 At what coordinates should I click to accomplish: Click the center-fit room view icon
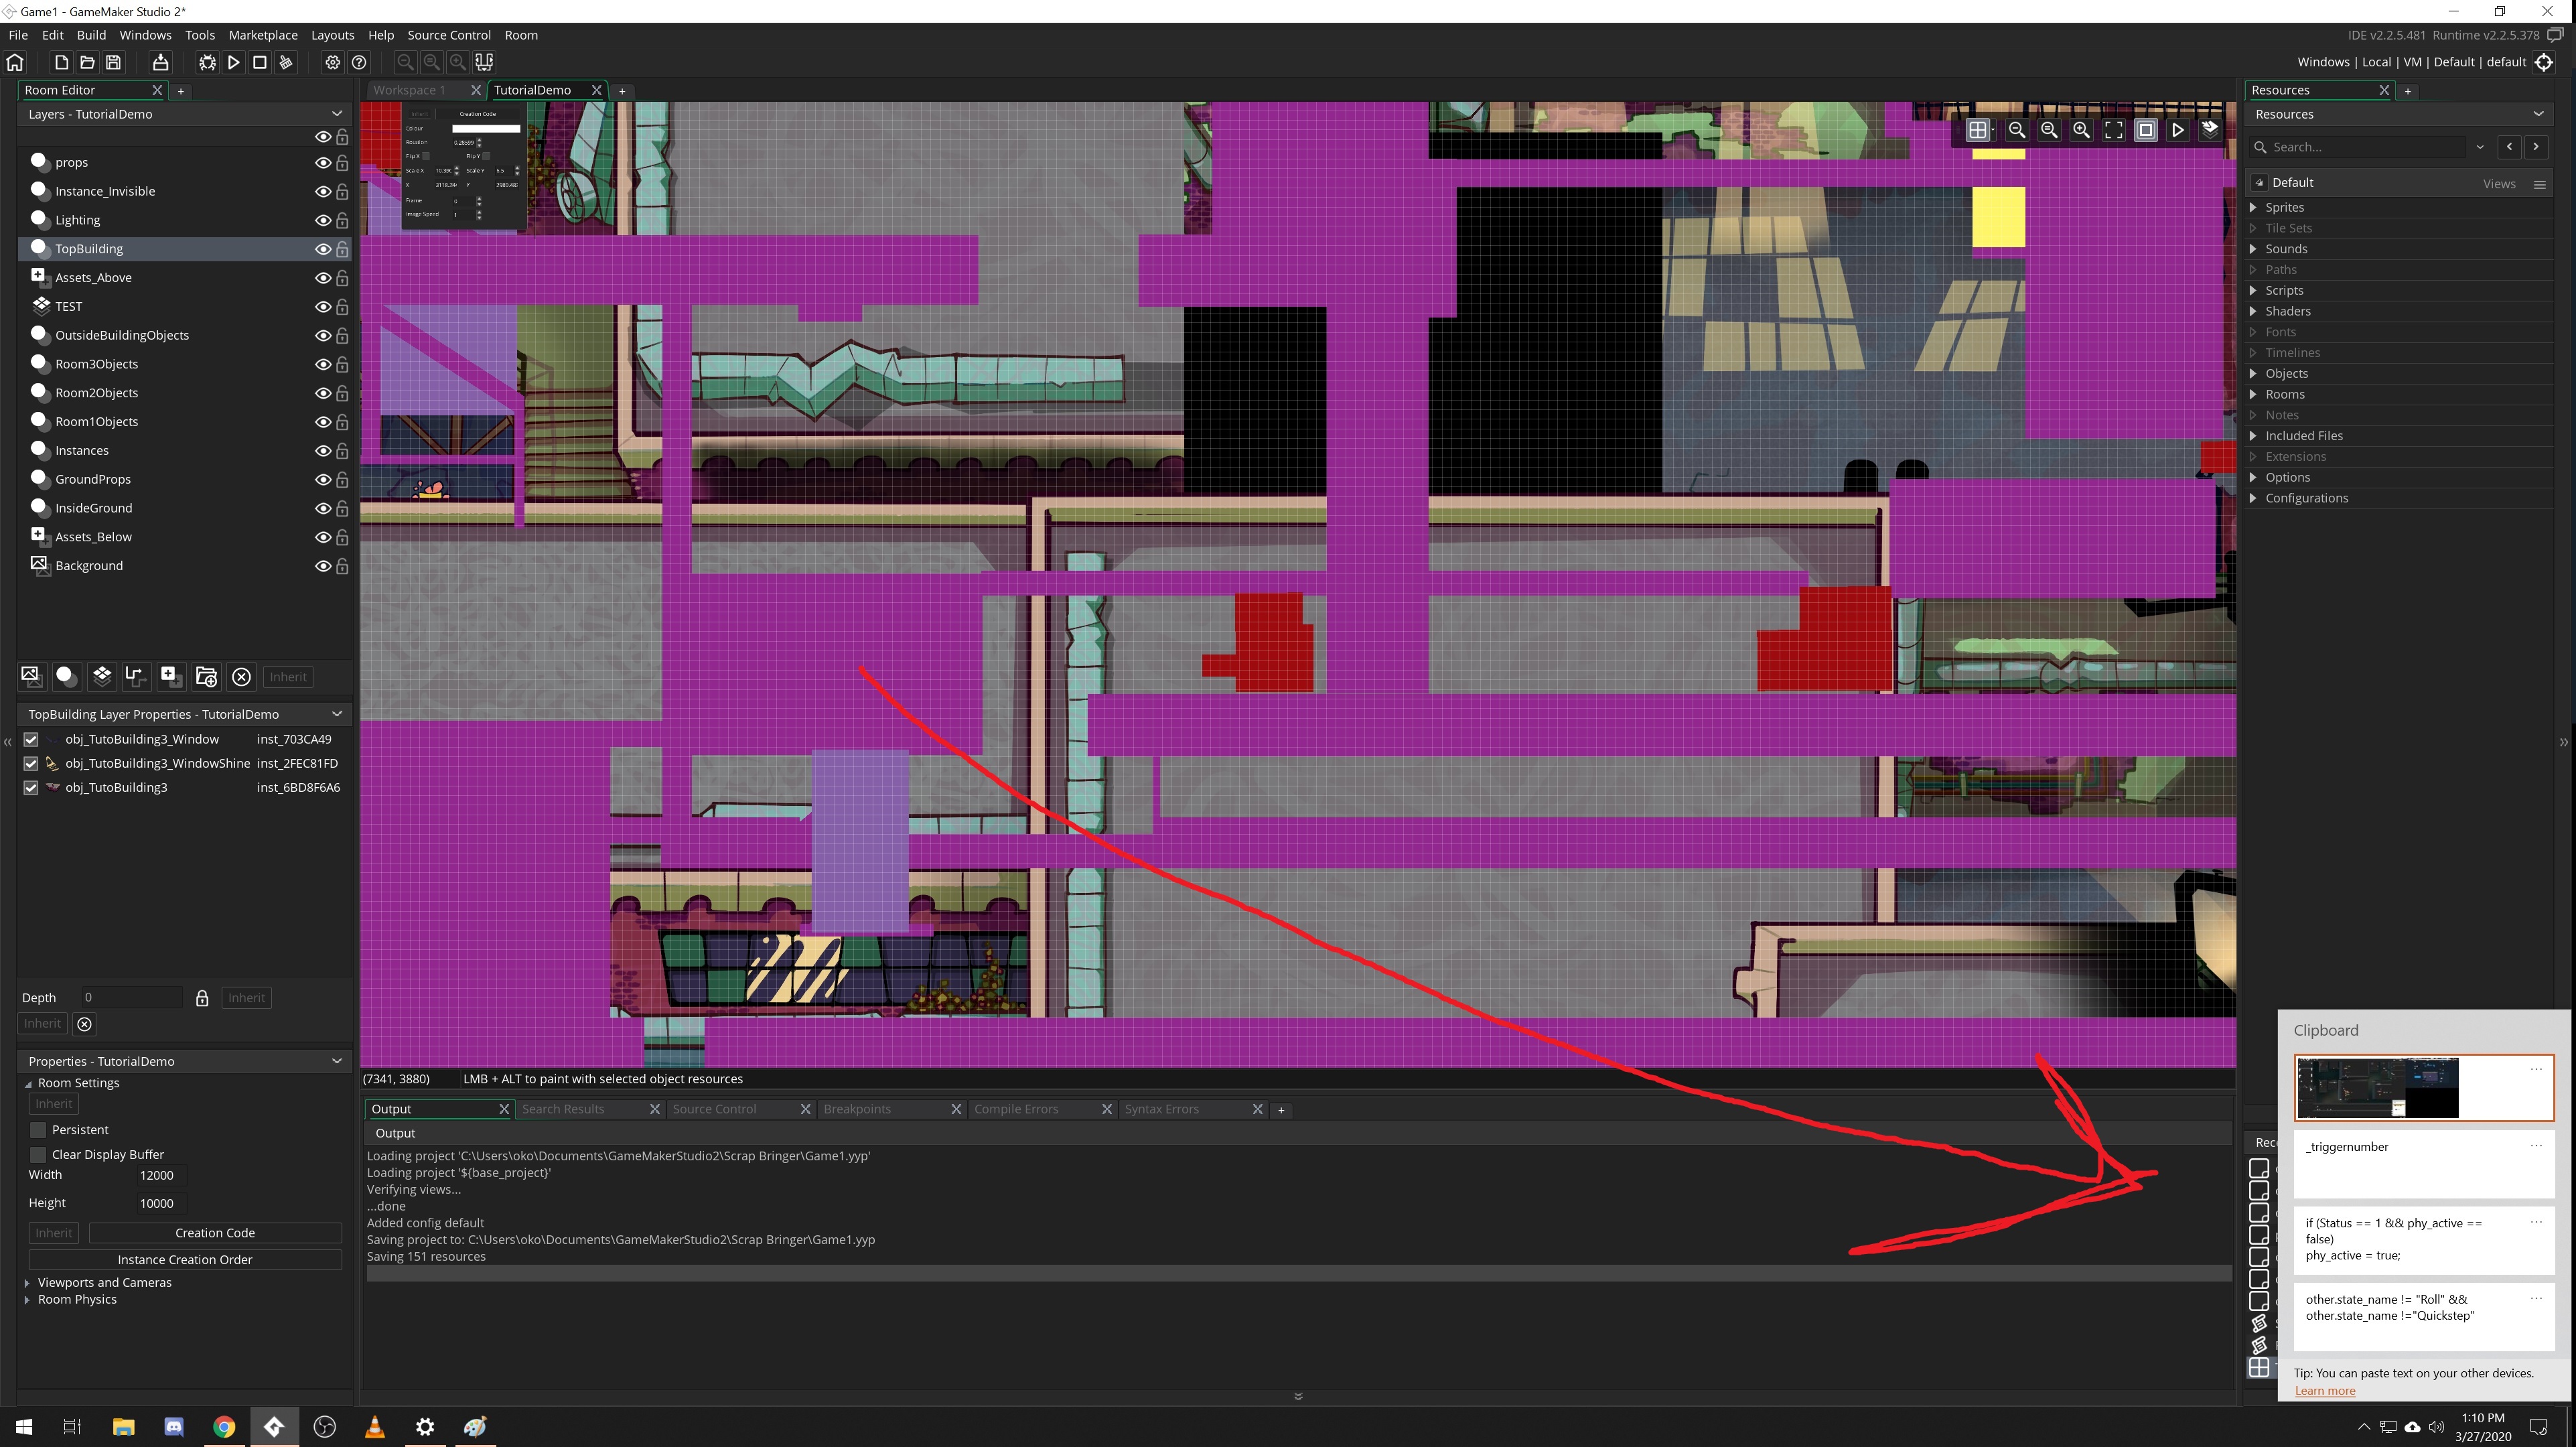coord(2113,130)
